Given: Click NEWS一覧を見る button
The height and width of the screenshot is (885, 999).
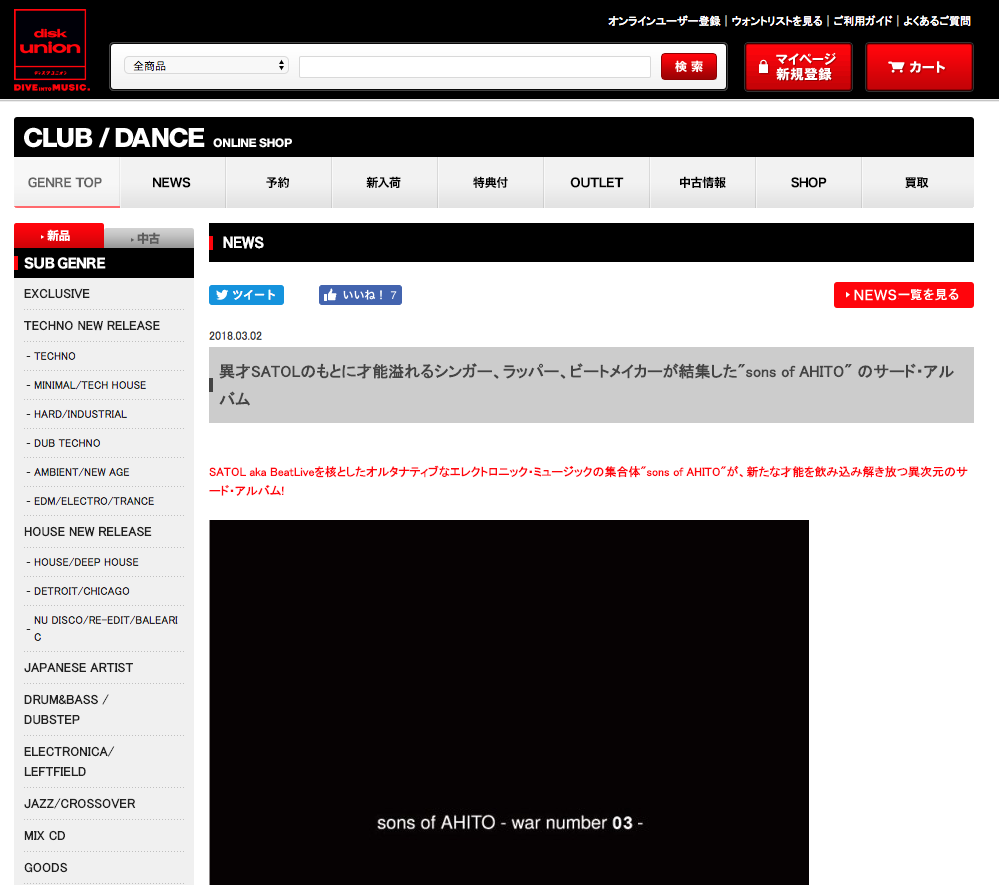Looking at the screenshot, I should tap(903, 295).
